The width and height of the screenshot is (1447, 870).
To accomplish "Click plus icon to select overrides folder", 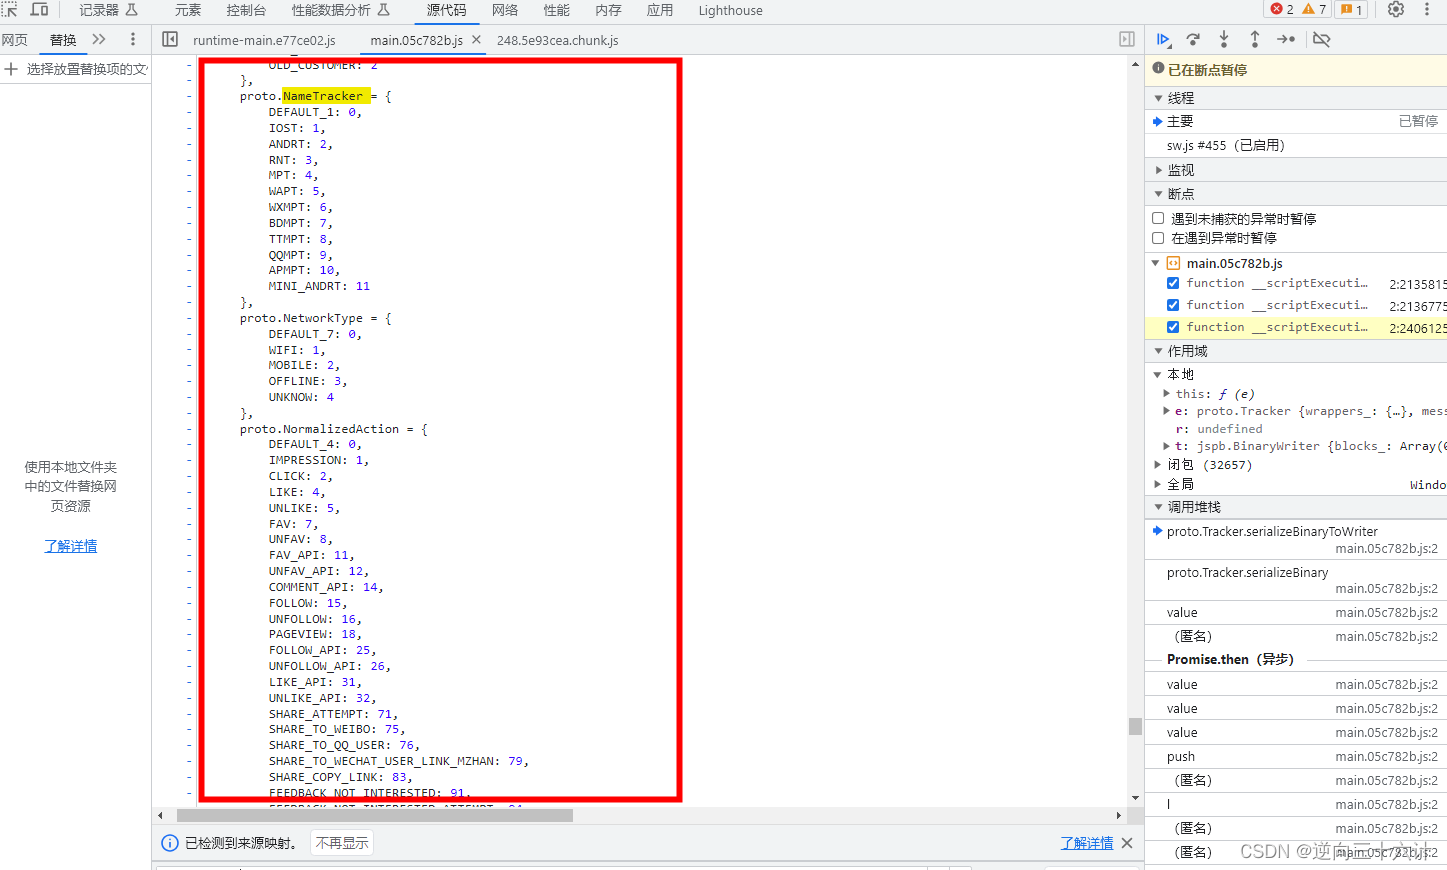I will point(11,69).
